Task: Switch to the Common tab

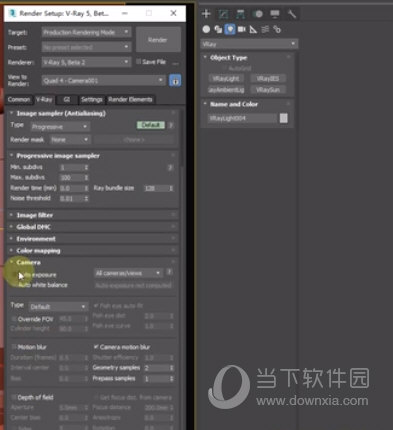Action: coord(19,99)
